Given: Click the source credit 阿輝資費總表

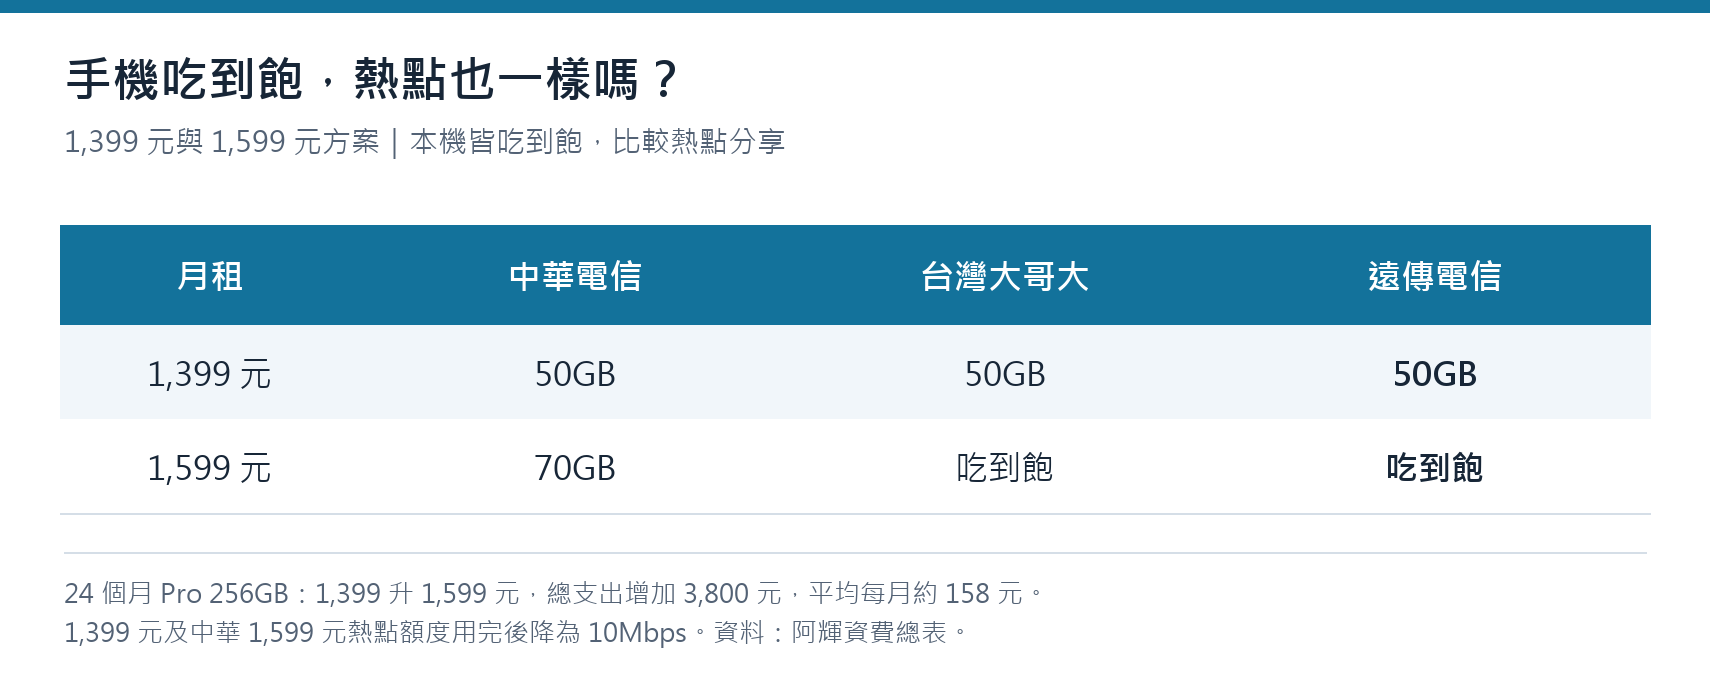Looking at the screenshot, I should click(x=869, y=633).
